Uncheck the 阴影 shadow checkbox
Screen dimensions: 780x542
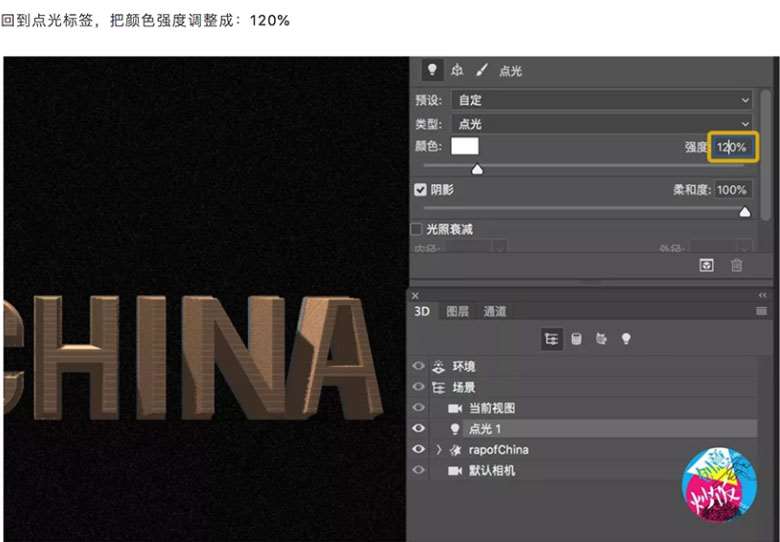[420, 189]
